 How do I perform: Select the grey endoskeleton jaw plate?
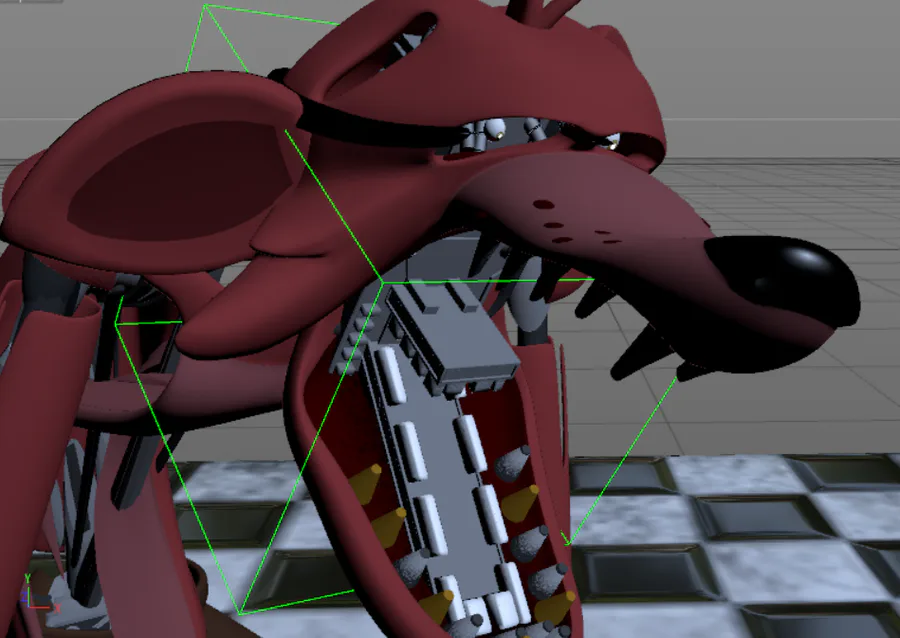coord(451,482)
